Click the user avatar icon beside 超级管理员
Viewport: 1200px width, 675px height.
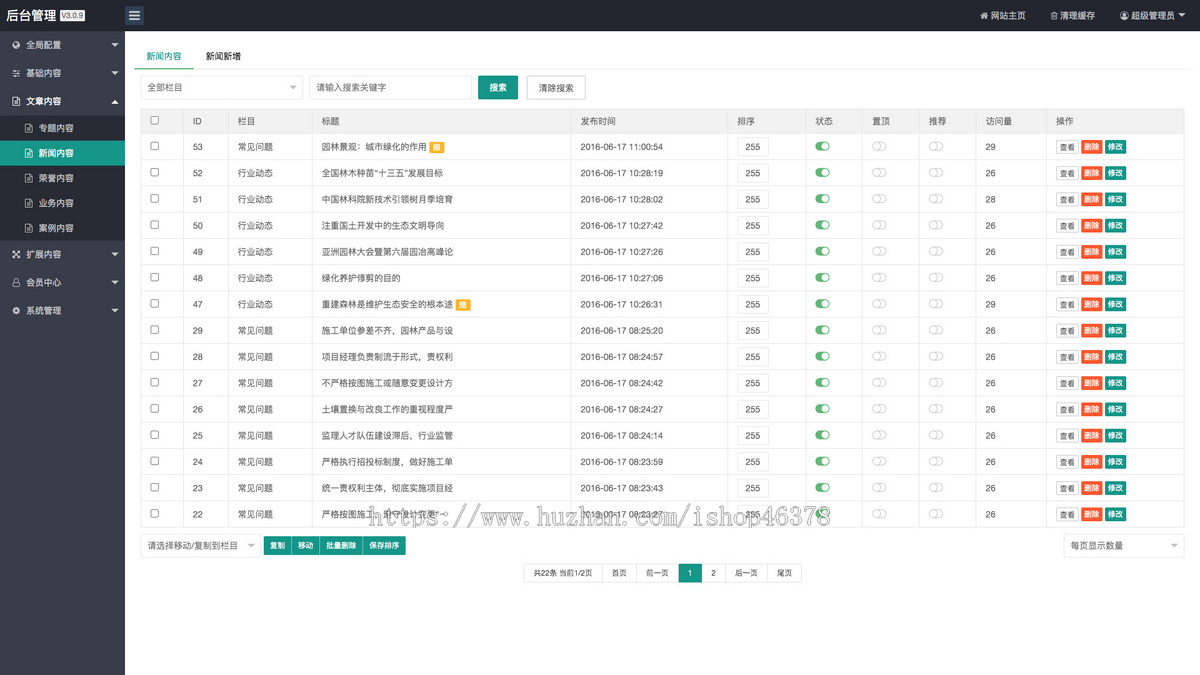[x=1124, y=16]
